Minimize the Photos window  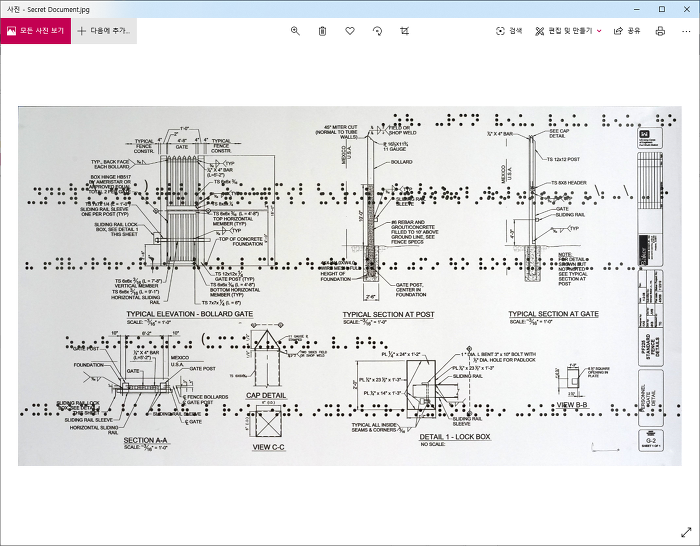pyautogui.click(x=637, y=9)
